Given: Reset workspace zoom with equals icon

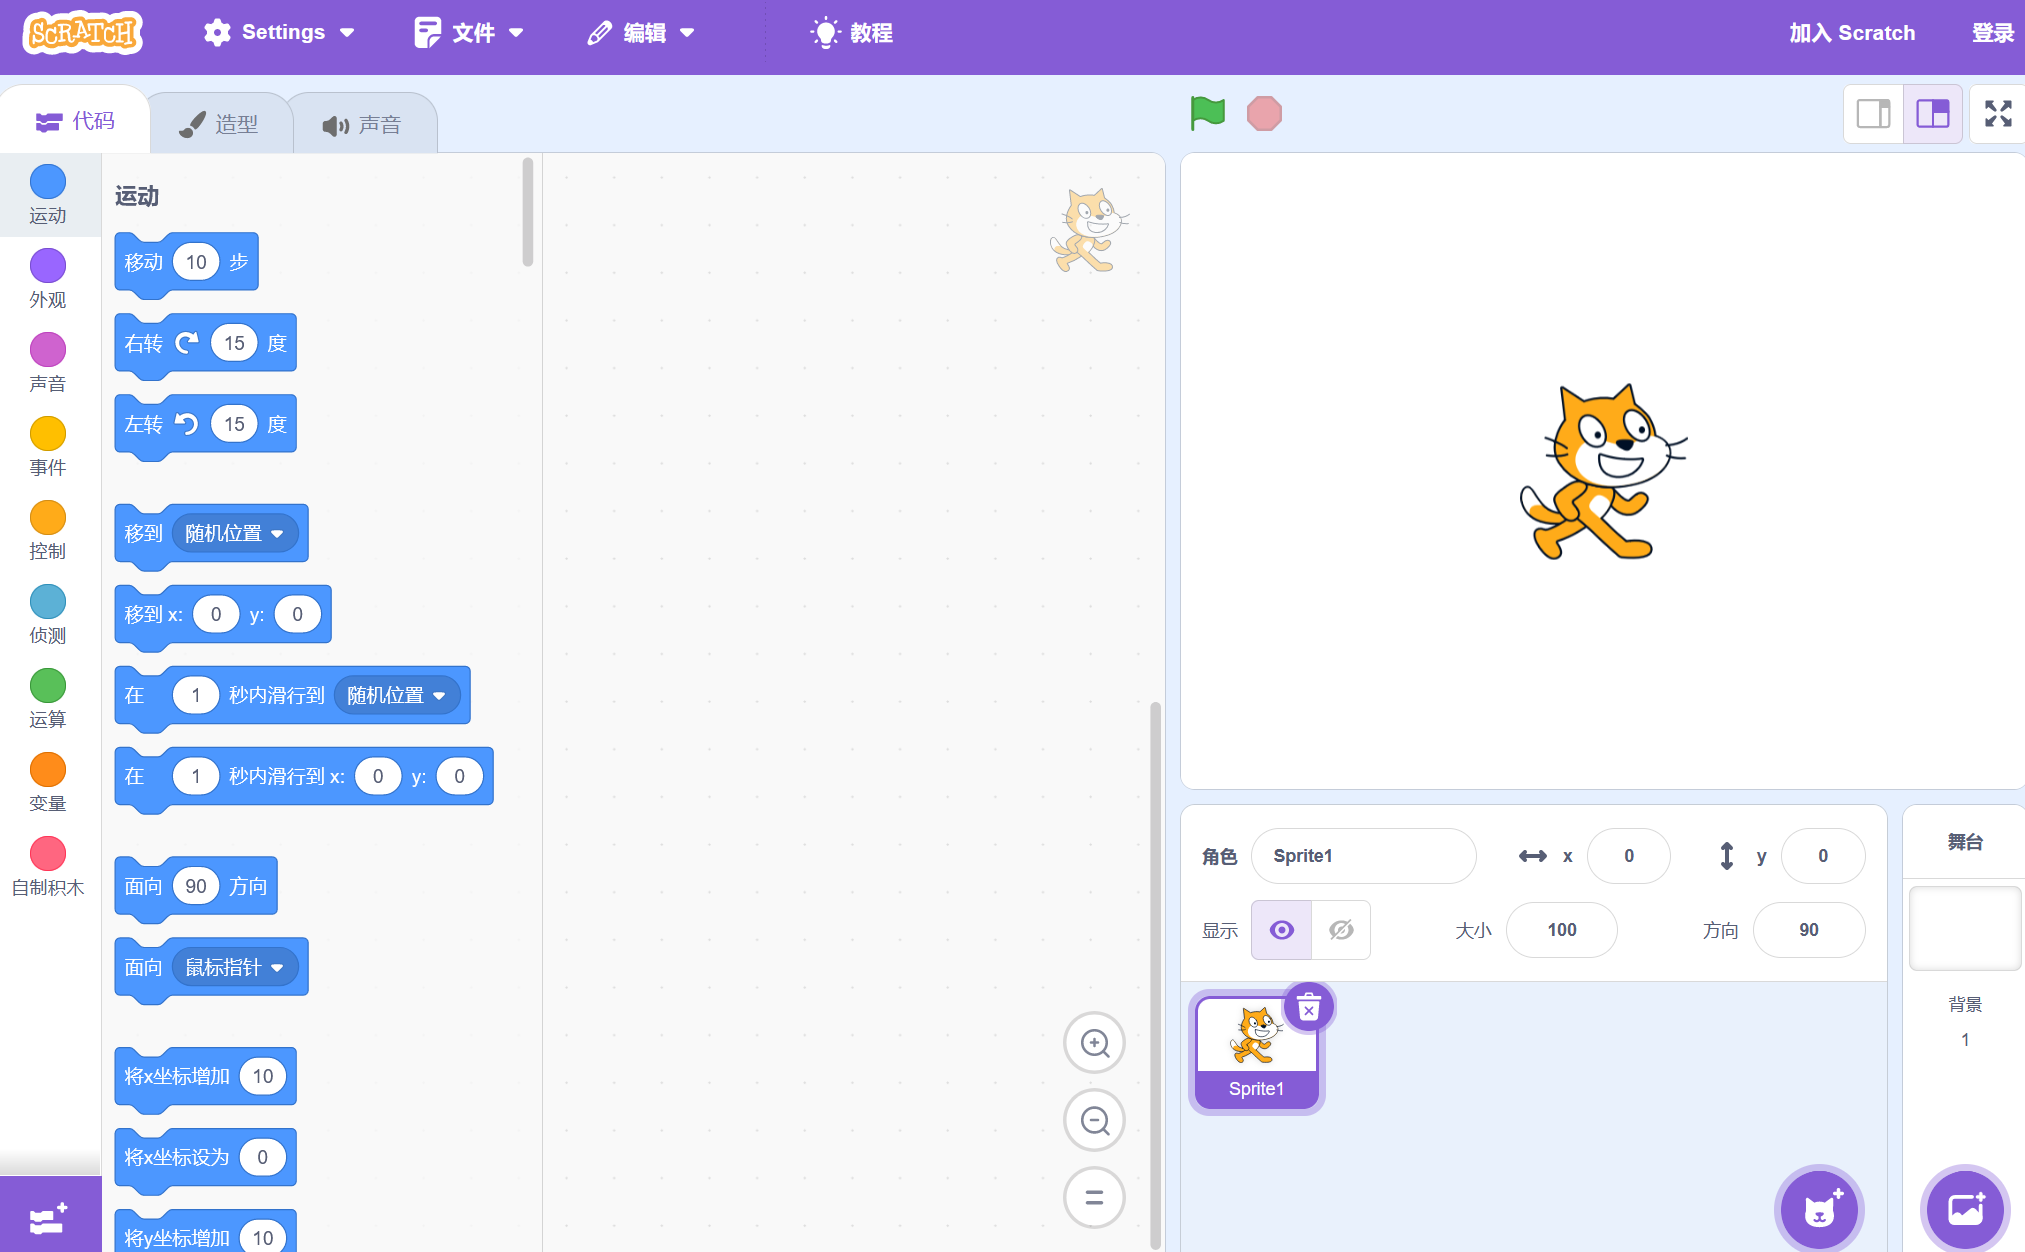Looking at the screenshot, I should (x=1094, y=1197).
